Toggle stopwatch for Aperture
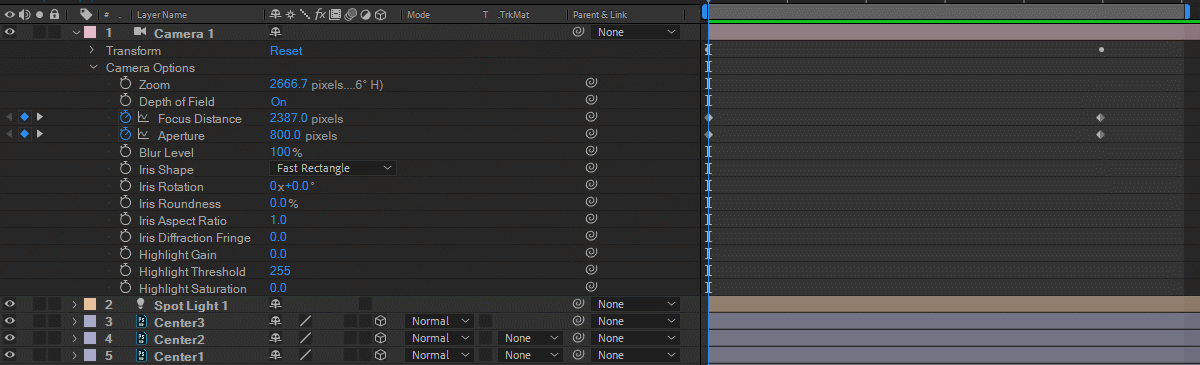 (x=126, y=135)
